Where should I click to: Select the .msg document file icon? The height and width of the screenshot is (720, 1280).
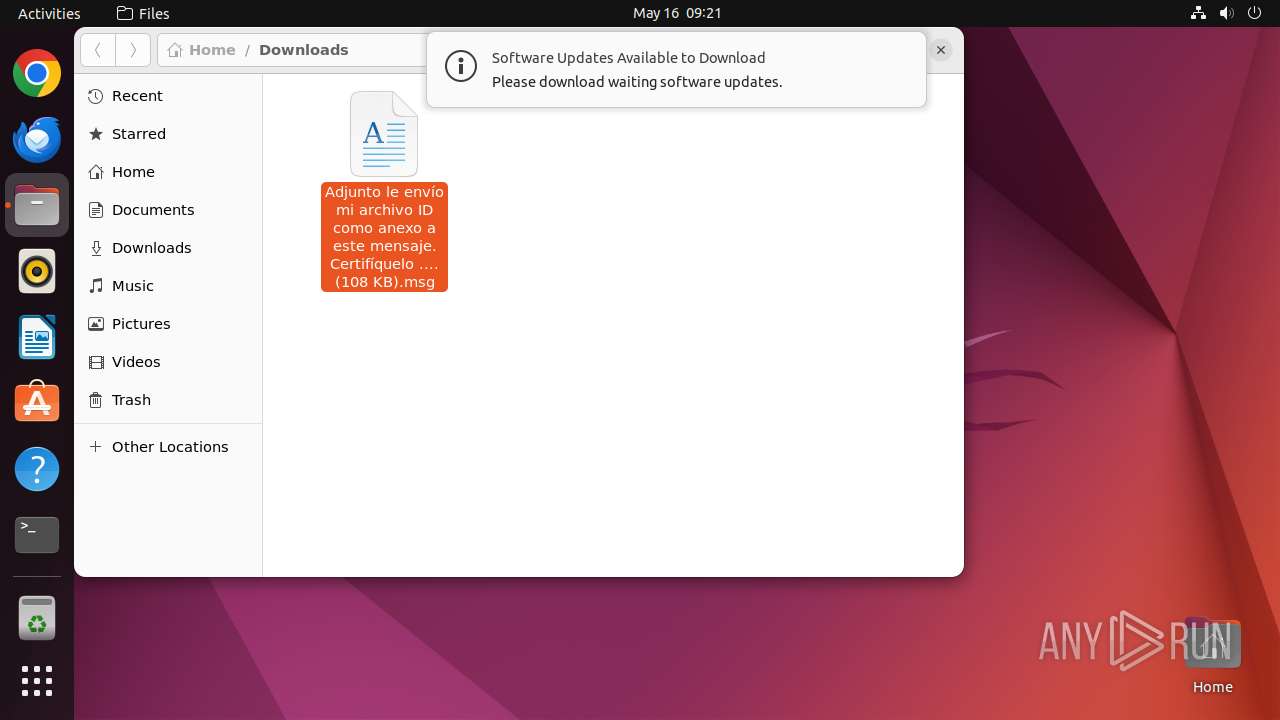pos(384,134)
